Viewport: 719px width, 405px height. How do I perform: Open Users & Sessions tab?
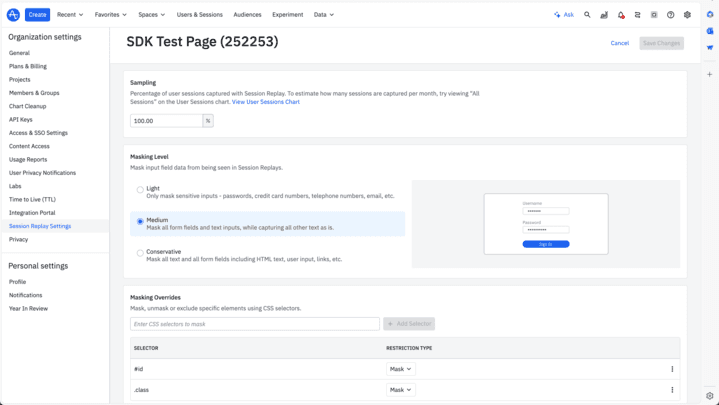[200, 15]
